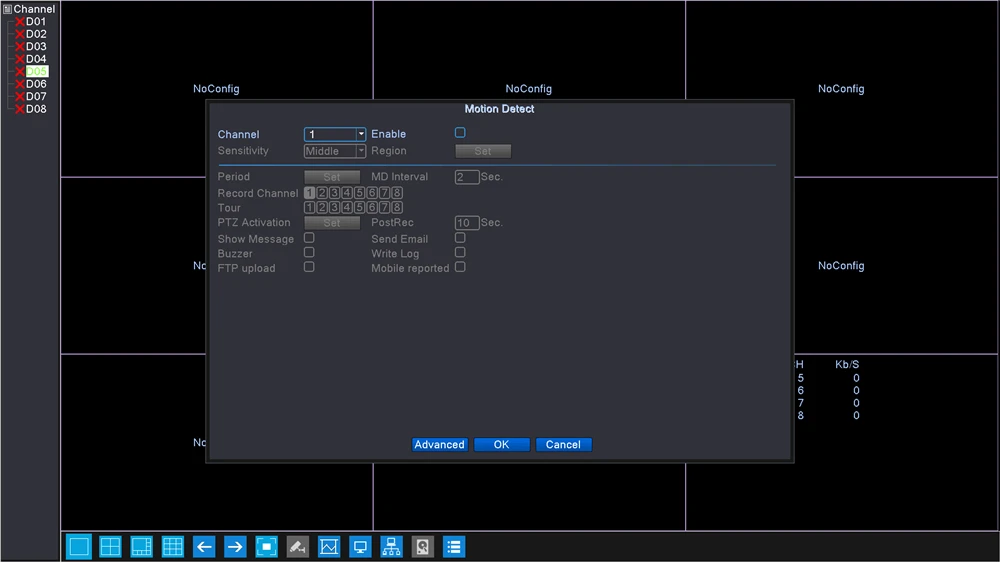Click PTZ Activation Set button
Image resolution: width=1000 pixels, height=562 pixels.
pos(332,223)
